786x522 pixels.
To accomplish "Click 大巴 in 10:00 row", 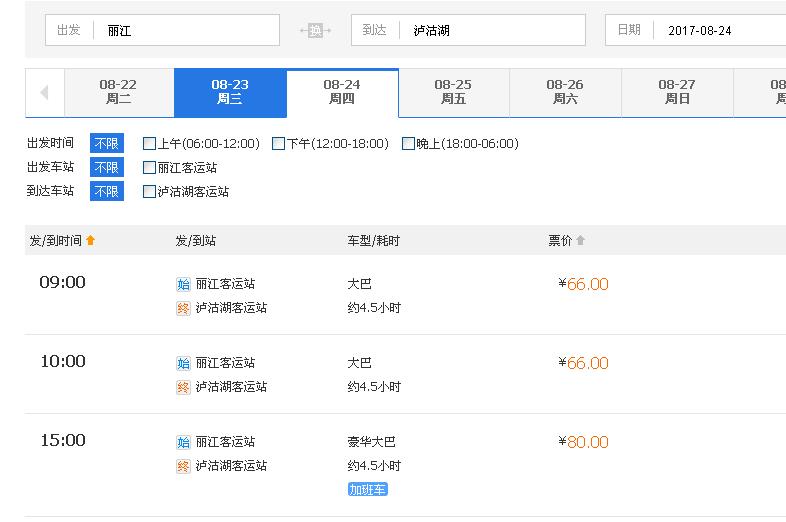I will point(359,363).
